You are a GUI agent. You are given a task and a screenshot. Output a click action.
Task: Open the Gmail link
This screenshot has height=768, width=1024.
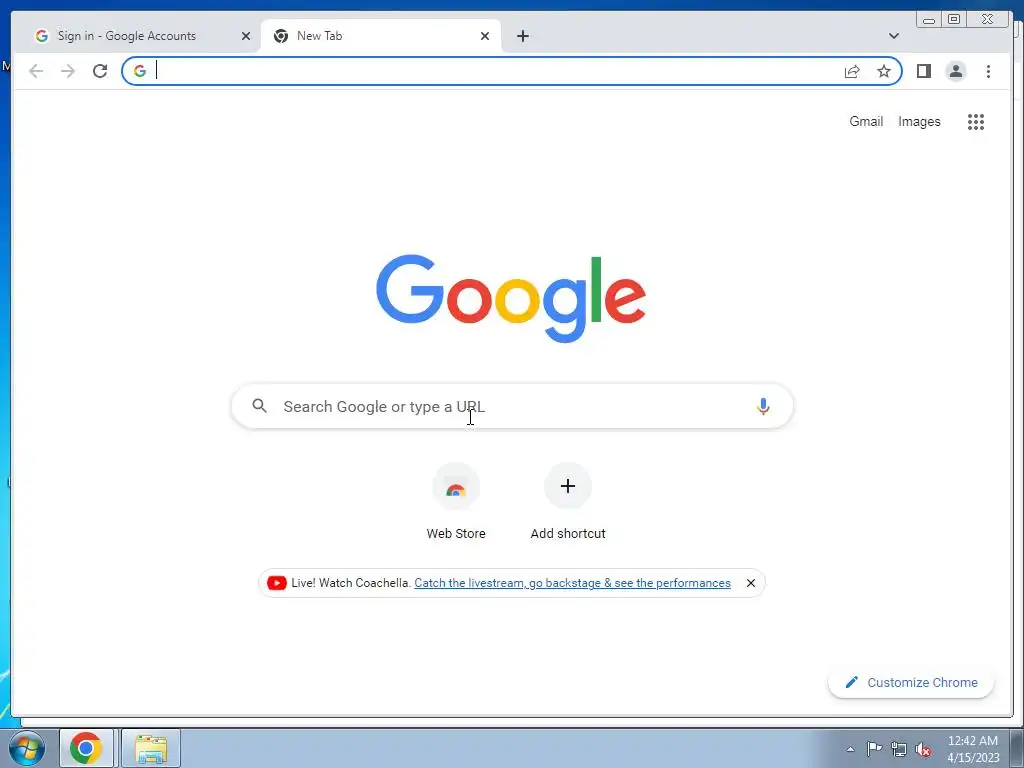point(866,121)
